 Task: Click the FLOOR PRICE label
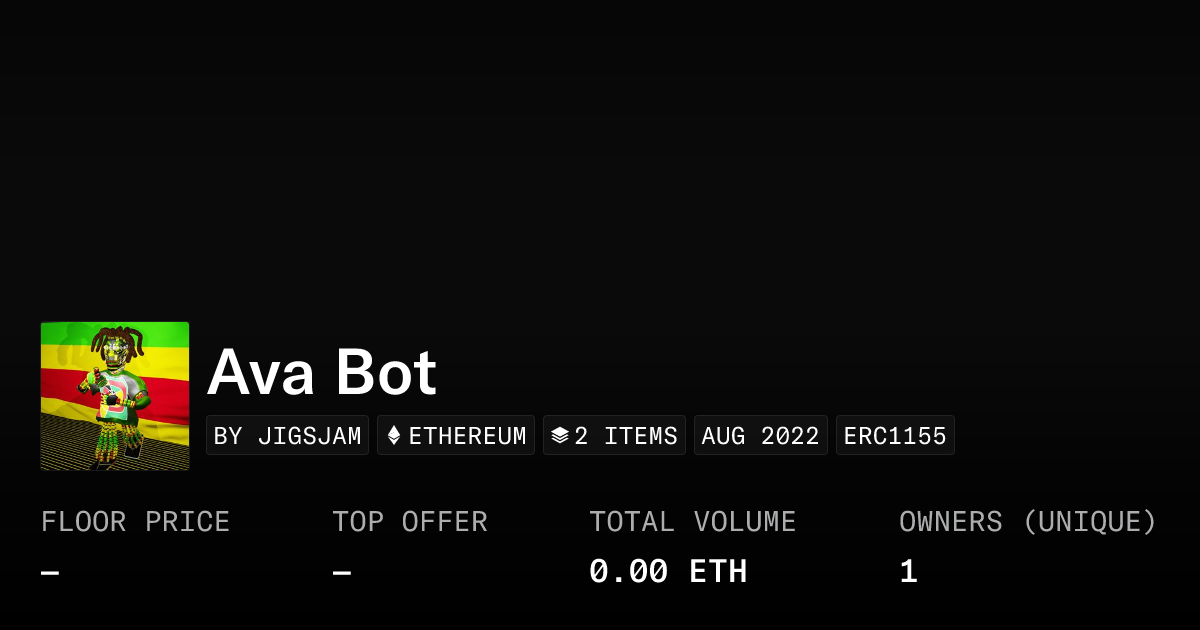[135, 522]
